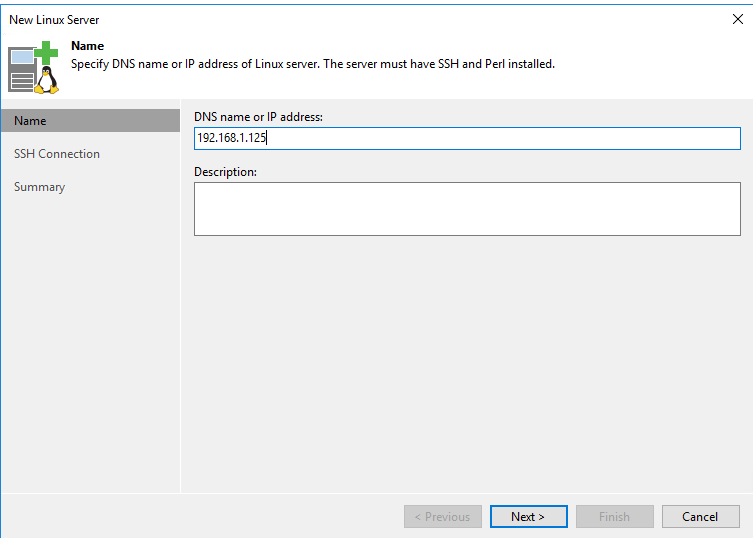Click the gray server tower graphic
The image size is (753, 538).
coord(22,70)
